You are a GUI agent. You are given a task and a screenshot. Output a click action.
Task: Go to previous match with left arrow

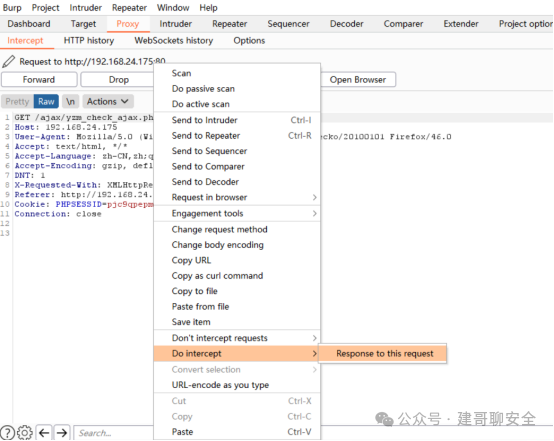[x=44, y=433]
